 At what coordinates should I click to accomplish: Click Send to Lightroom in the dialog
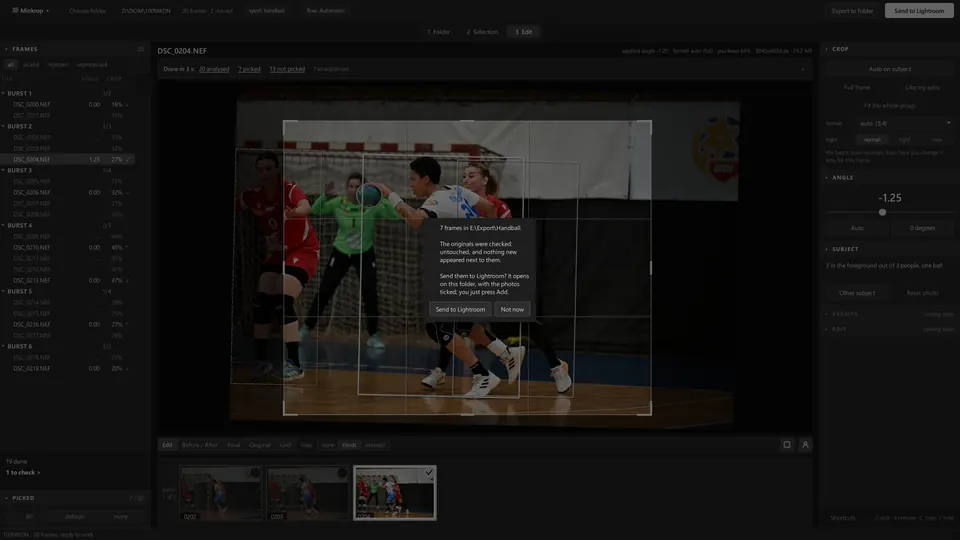pos(460,309)
